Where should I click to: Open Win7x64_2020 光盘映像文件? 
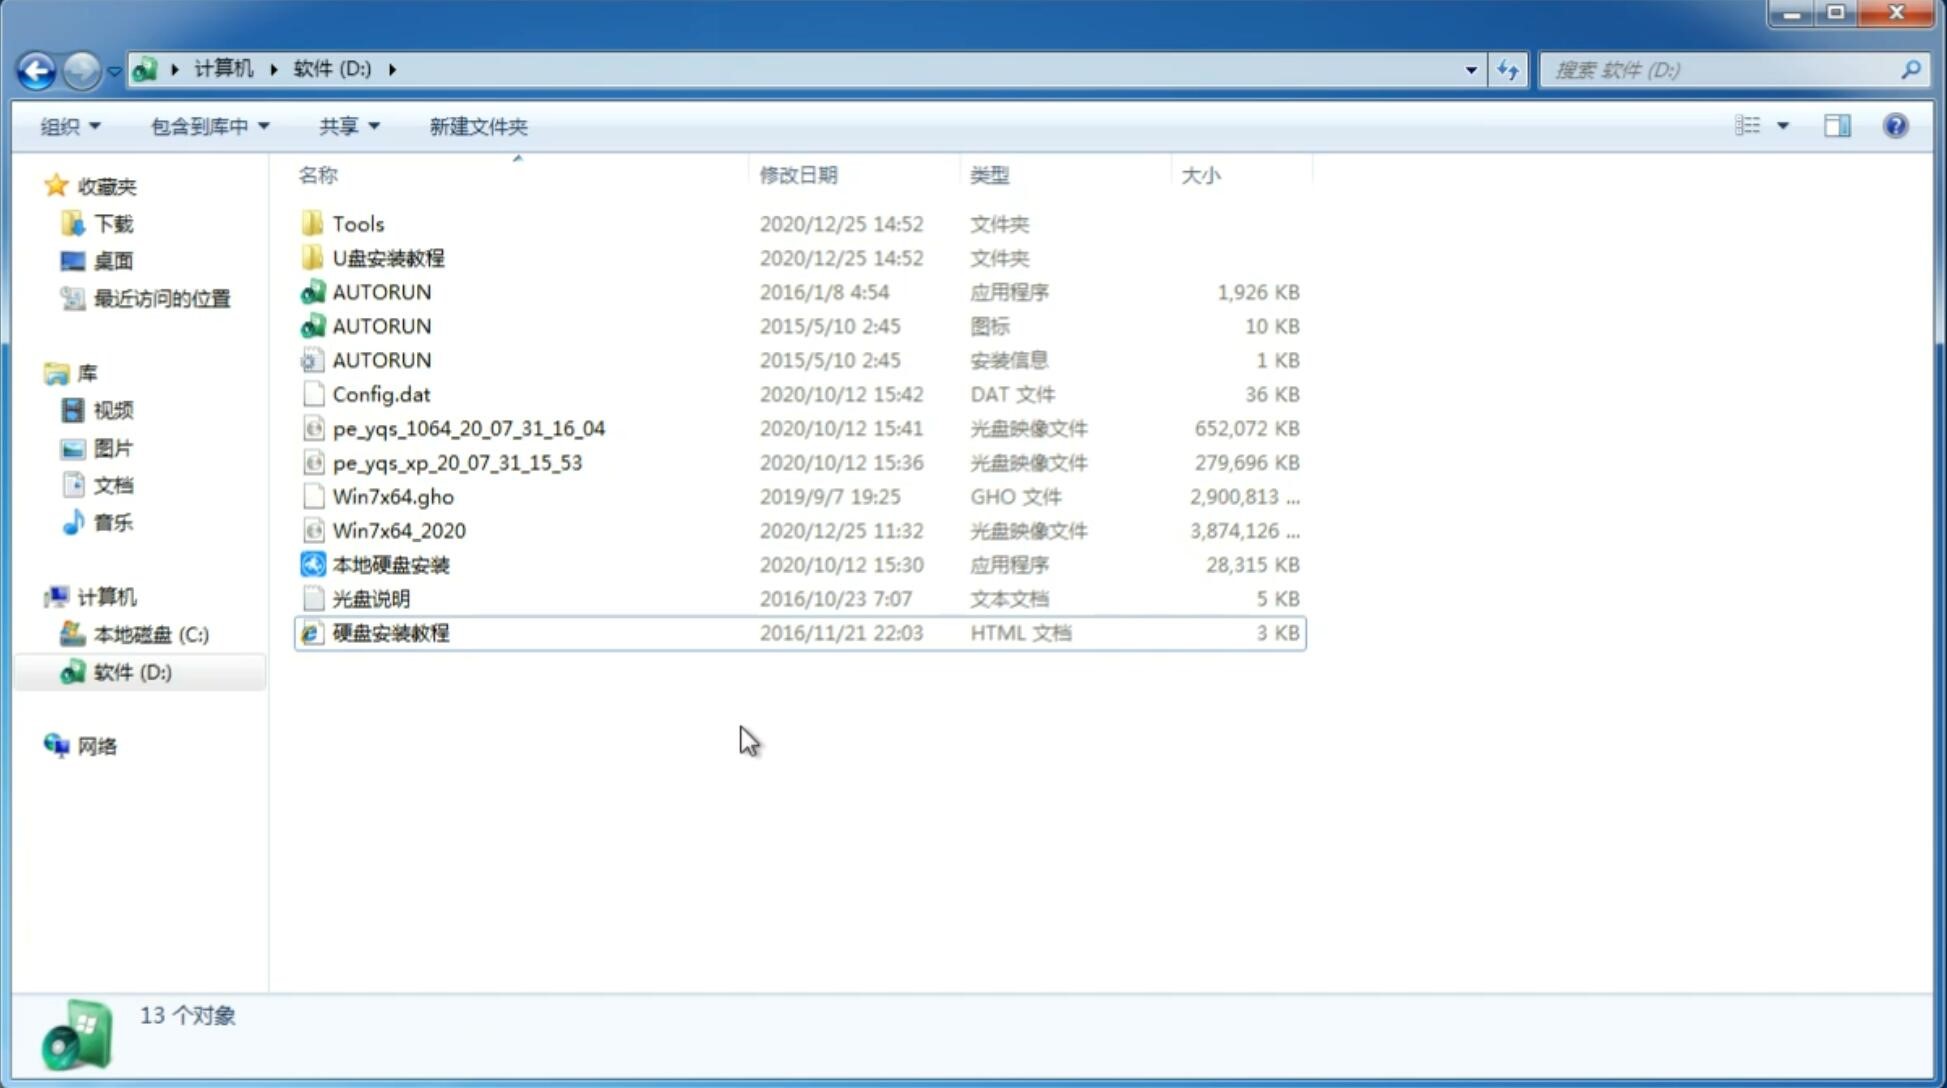[398, 529]
